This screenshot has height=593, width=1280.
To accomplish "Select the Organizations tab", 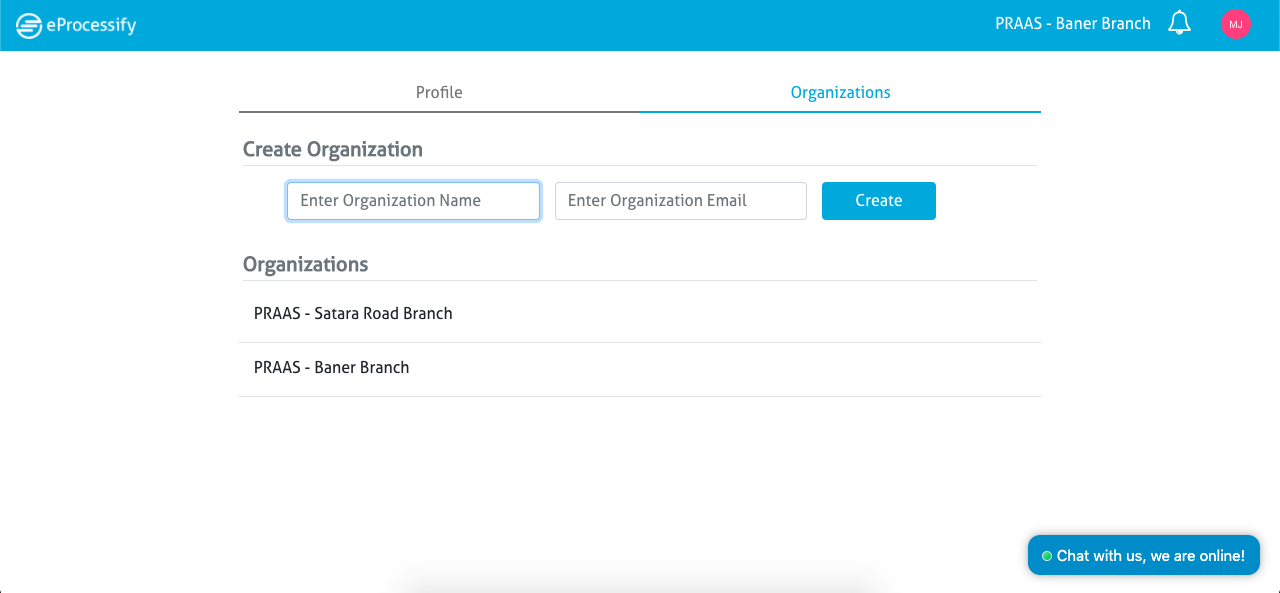I will click(x=840, y=92).
